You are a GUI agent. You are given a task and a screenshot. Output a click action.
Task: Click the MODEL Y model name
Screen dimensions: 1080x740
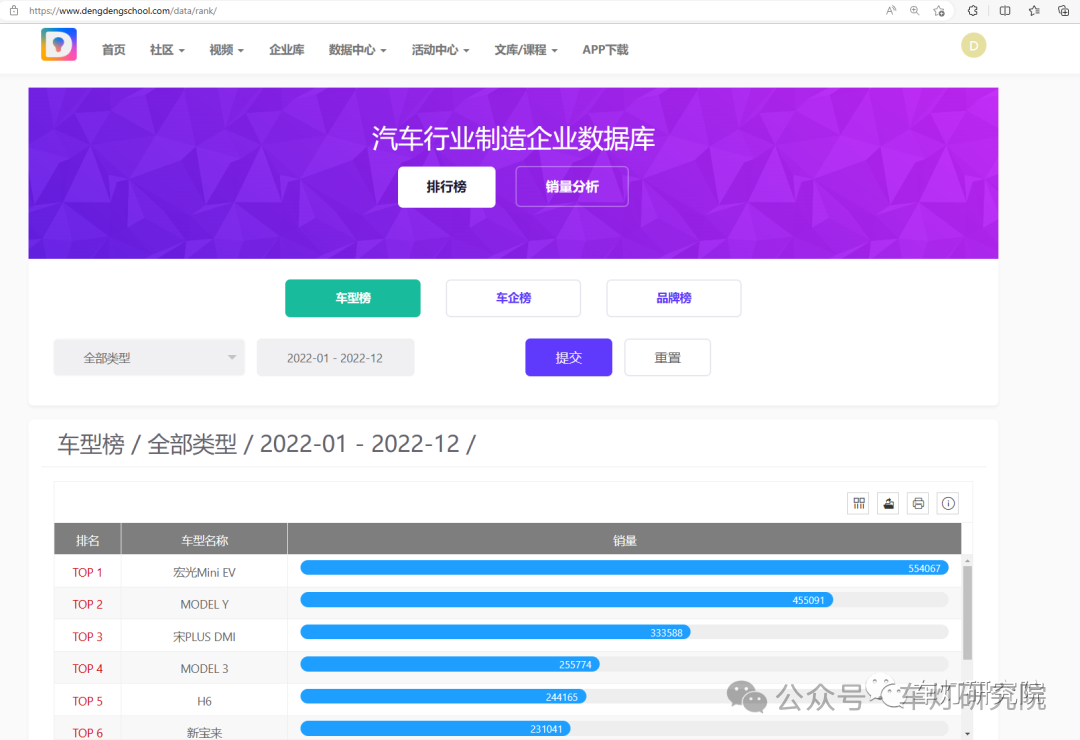point(205,604)
